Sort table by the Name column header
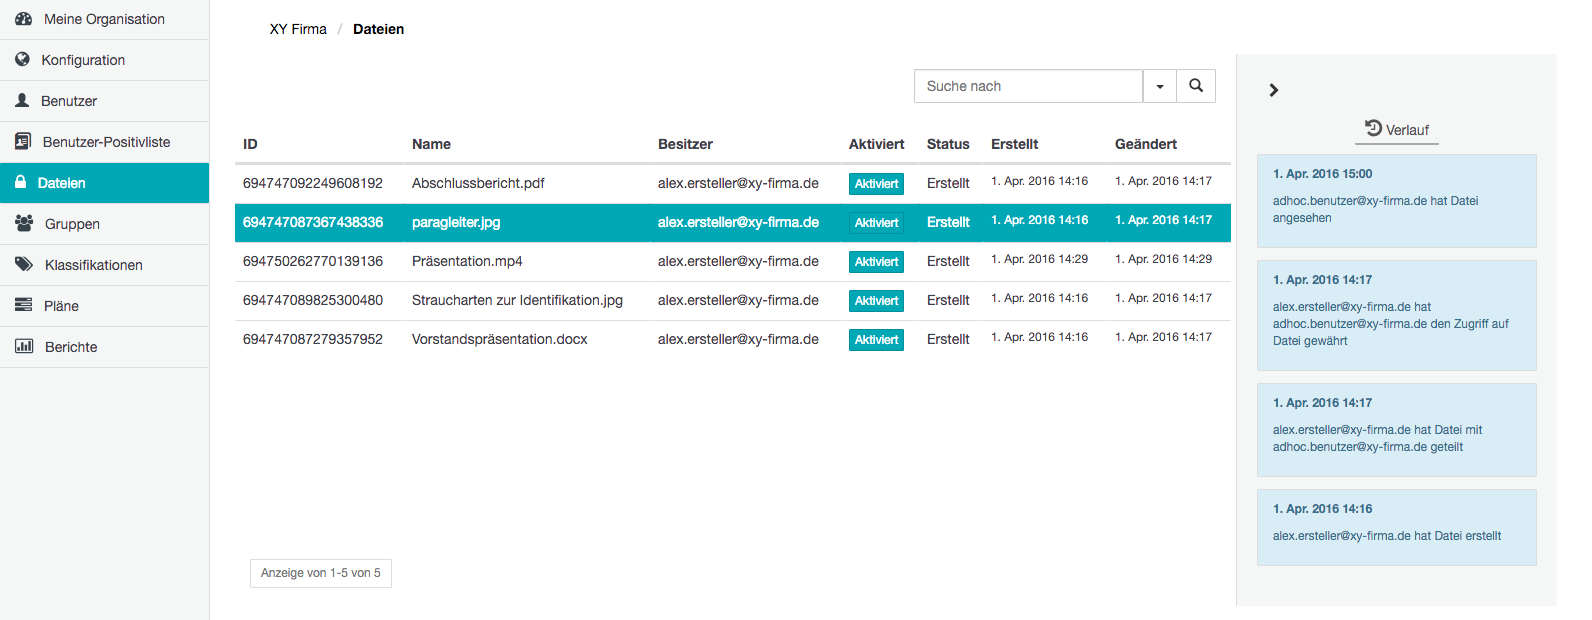1592x620 pixels. pos(431,144)
